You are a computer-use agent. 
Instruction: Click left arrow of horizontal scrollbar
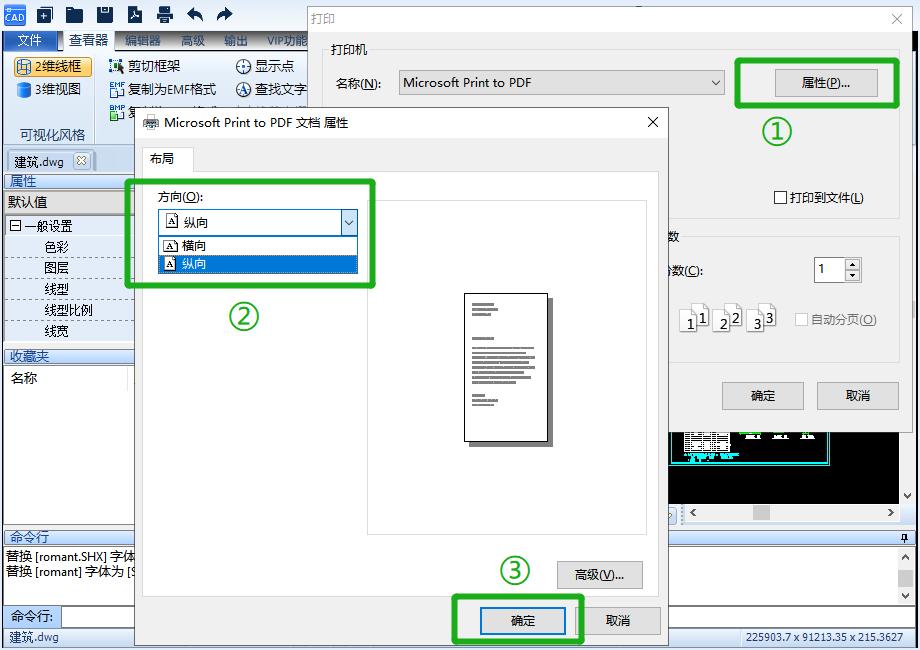click(693, 512)
